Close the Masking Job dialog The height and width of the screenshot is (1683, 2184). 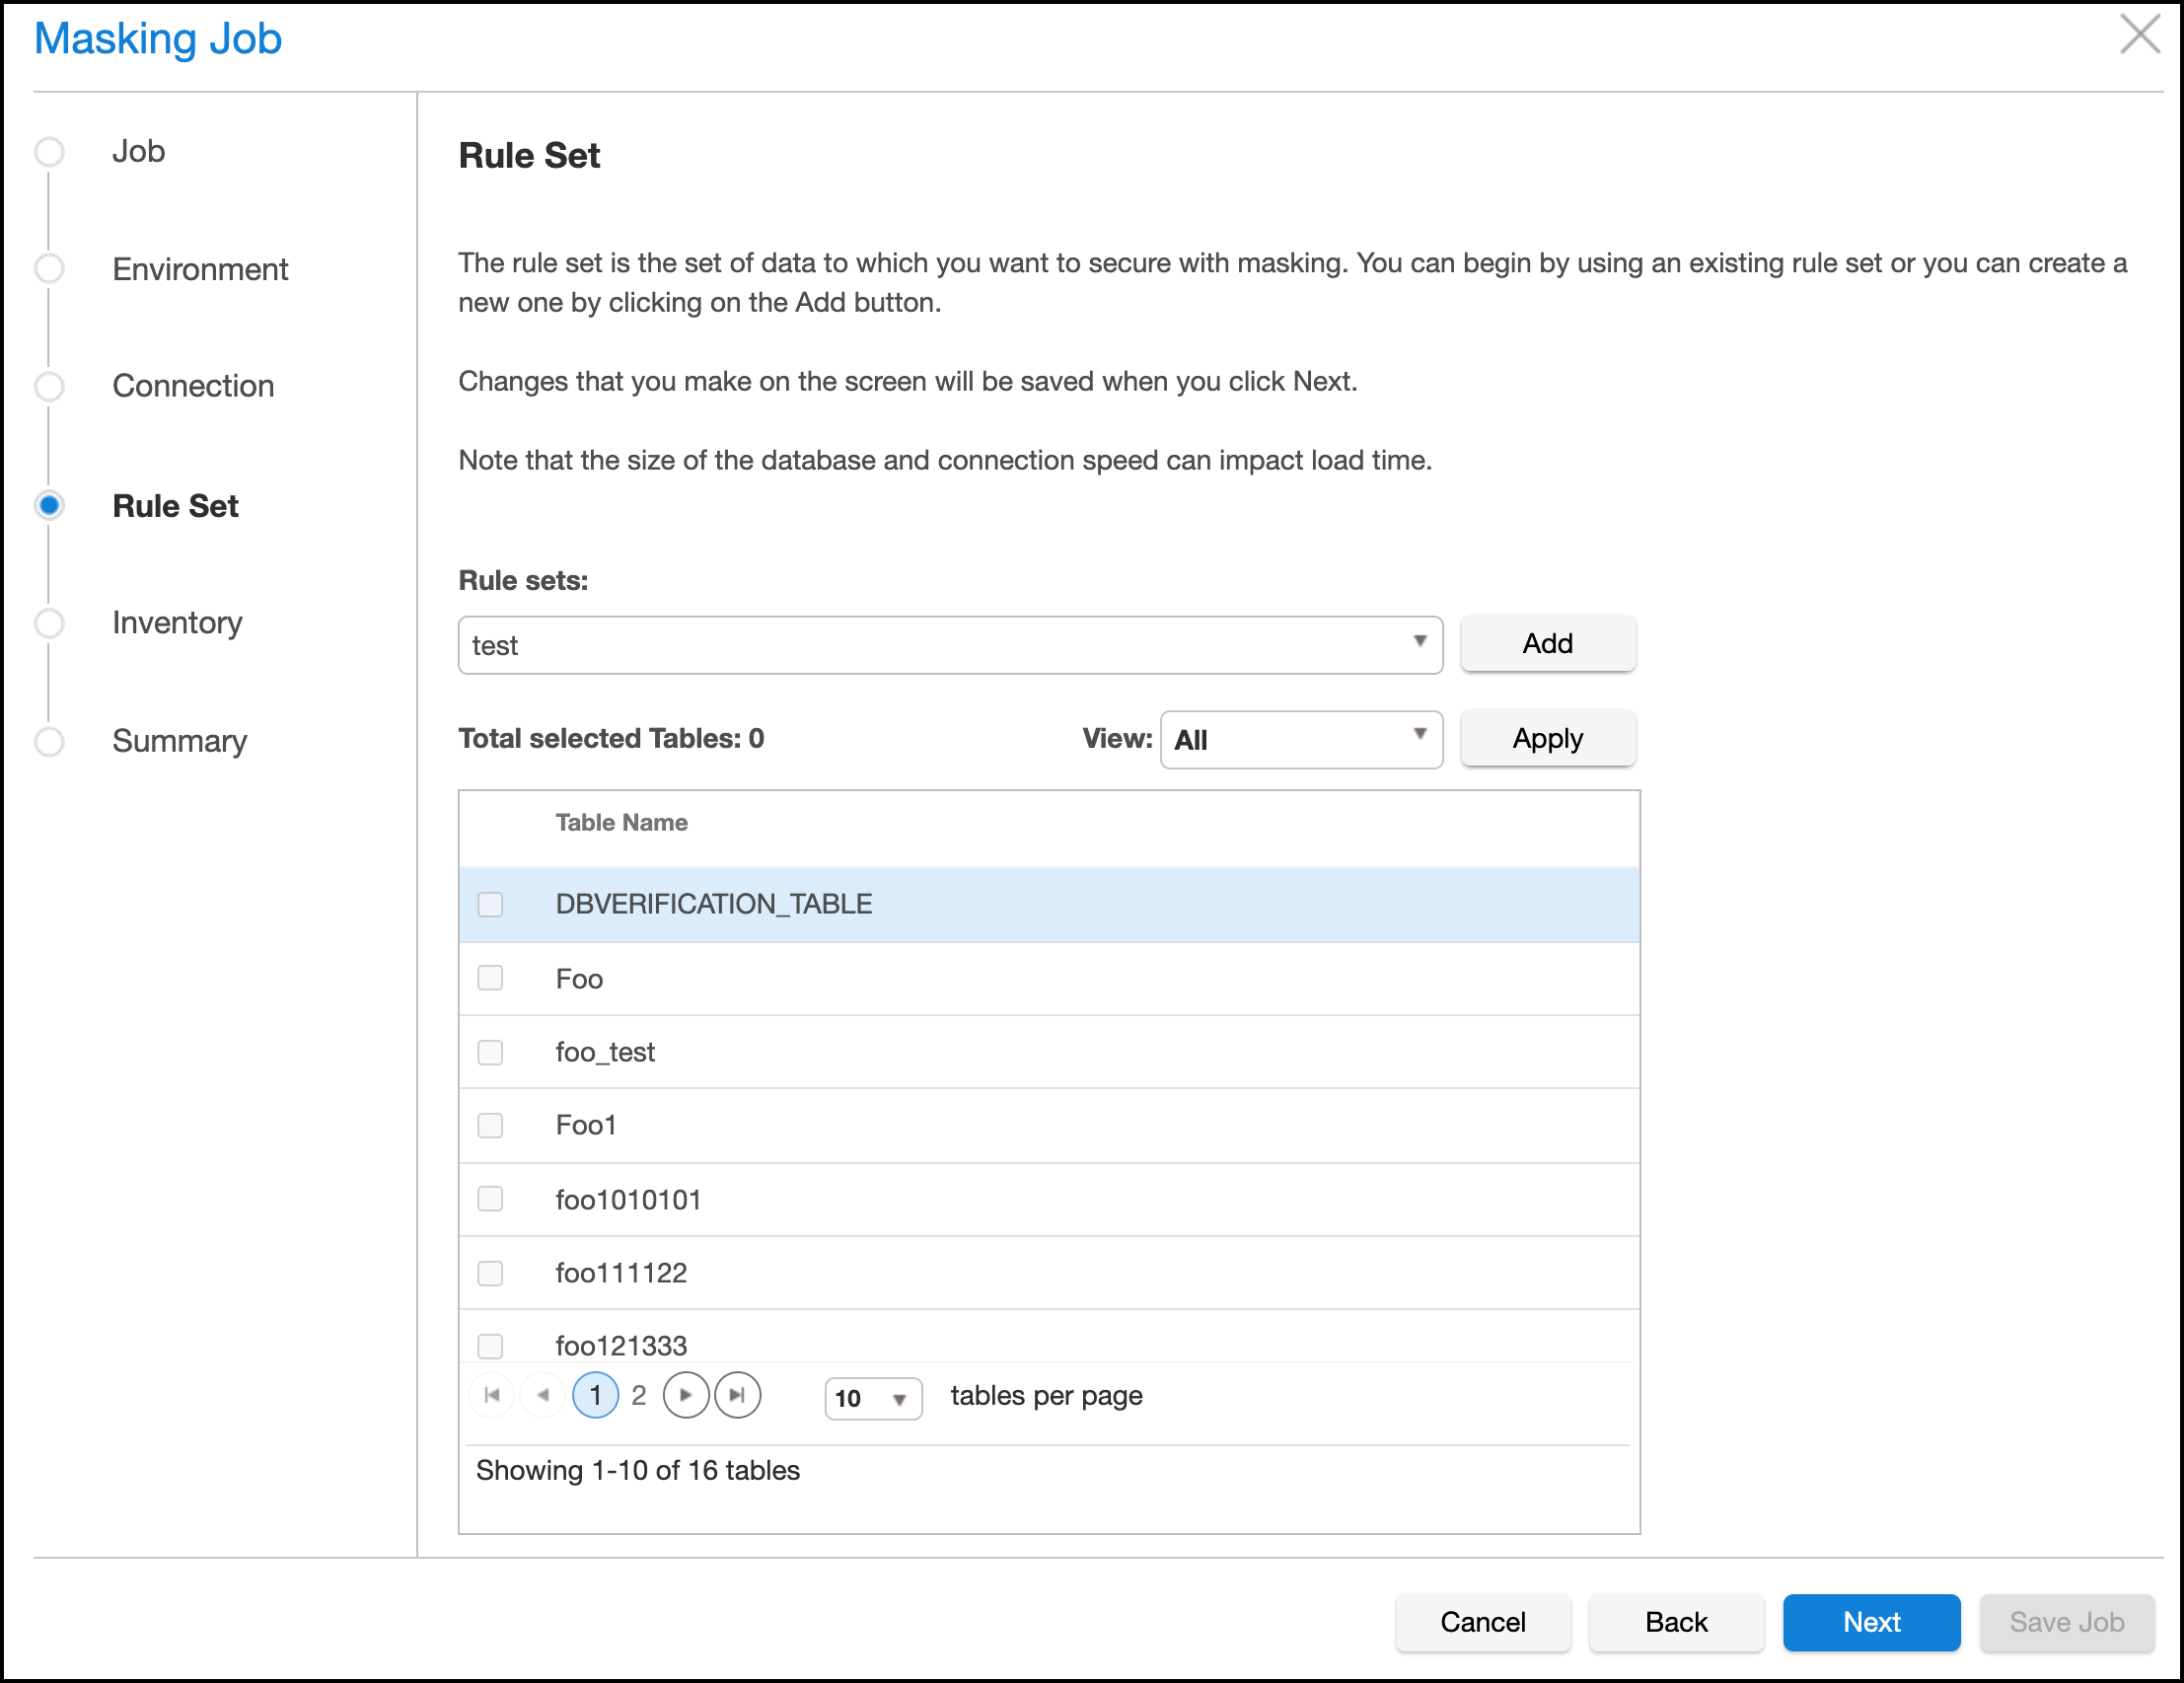point(2139,35)
